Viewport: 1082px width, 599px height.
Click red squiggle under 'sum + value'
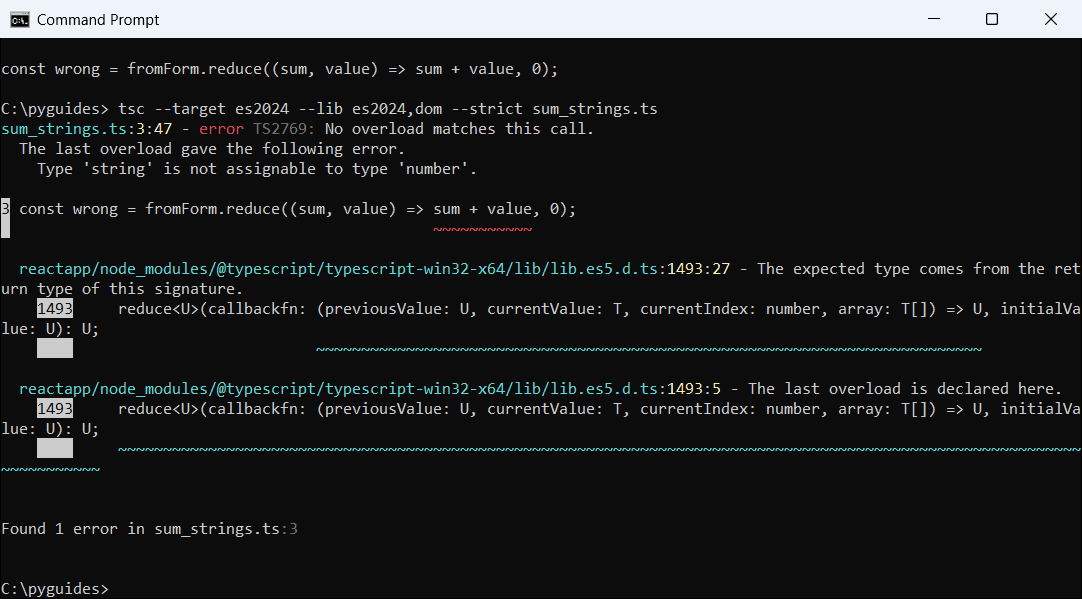tap(482, 229)
